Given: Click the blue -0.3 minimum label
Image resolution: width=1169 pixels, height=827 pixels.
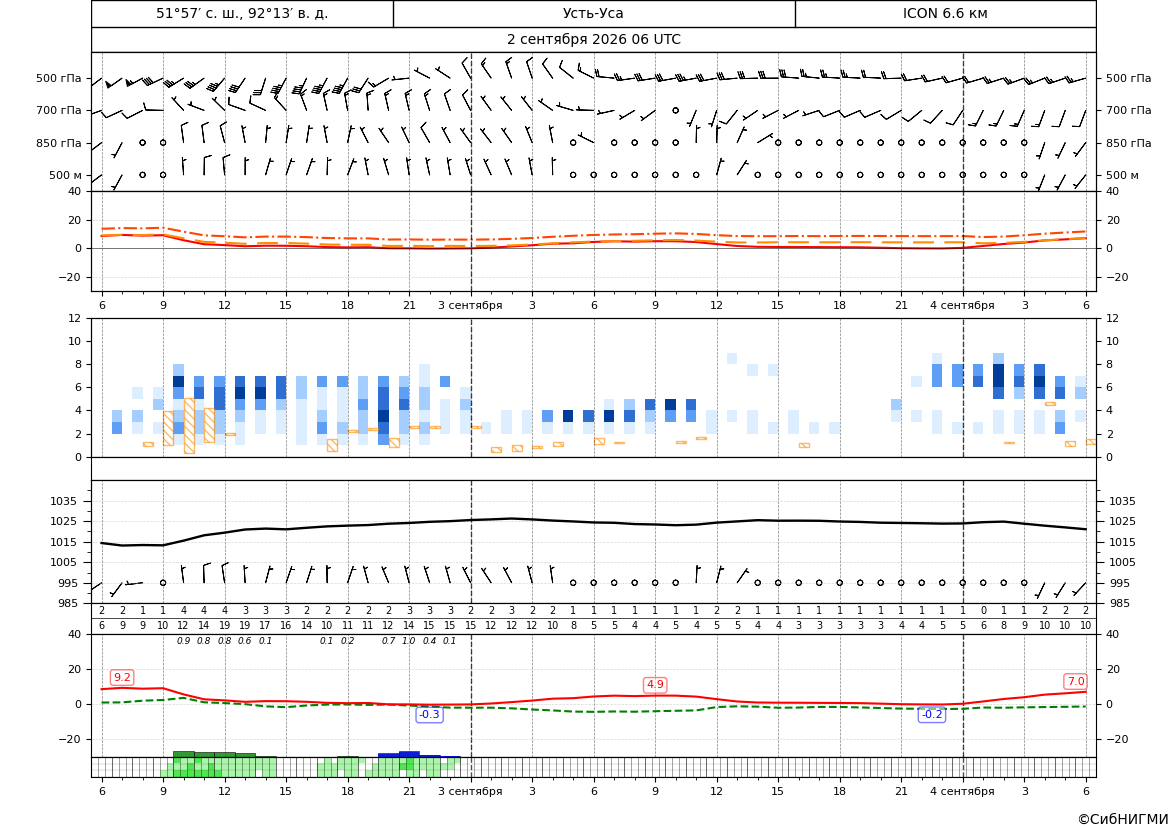Looking at the screenshot, I should click(429, 714).
